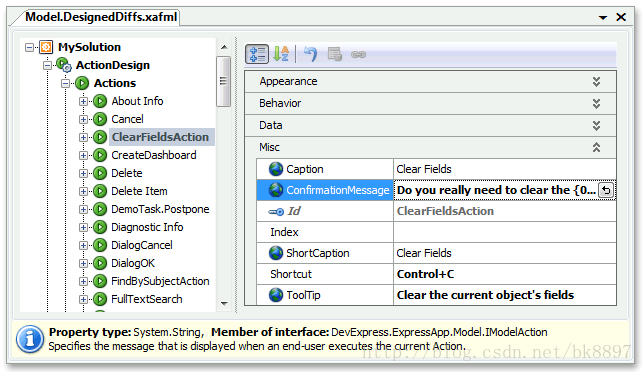Expand the Appearance category
The image size is (643, 372).
596,82
